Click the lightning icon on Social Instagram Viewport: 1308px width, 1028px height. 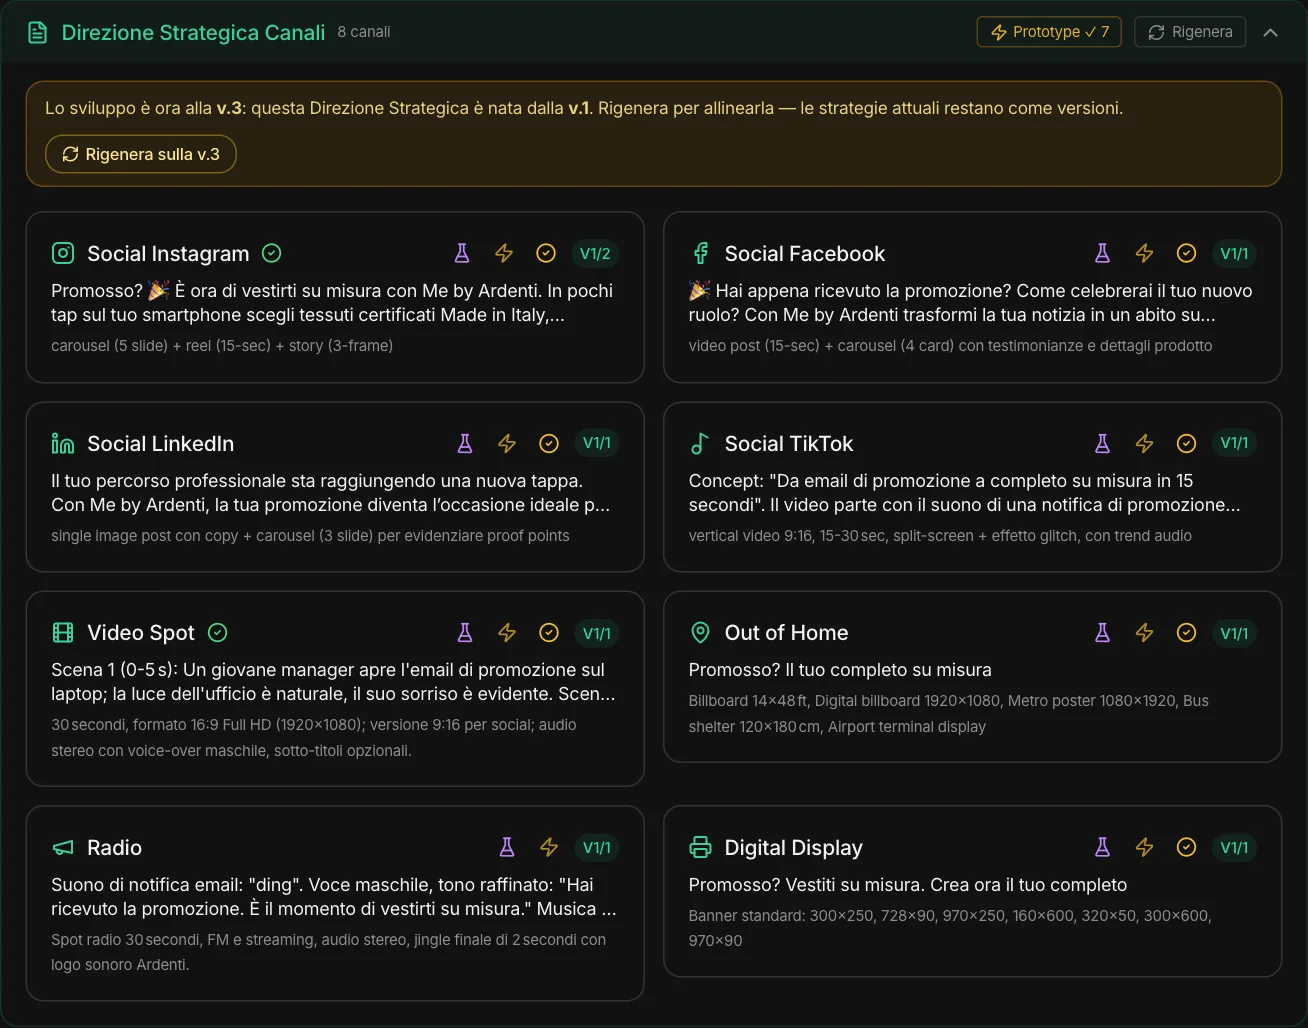point(504,253)
